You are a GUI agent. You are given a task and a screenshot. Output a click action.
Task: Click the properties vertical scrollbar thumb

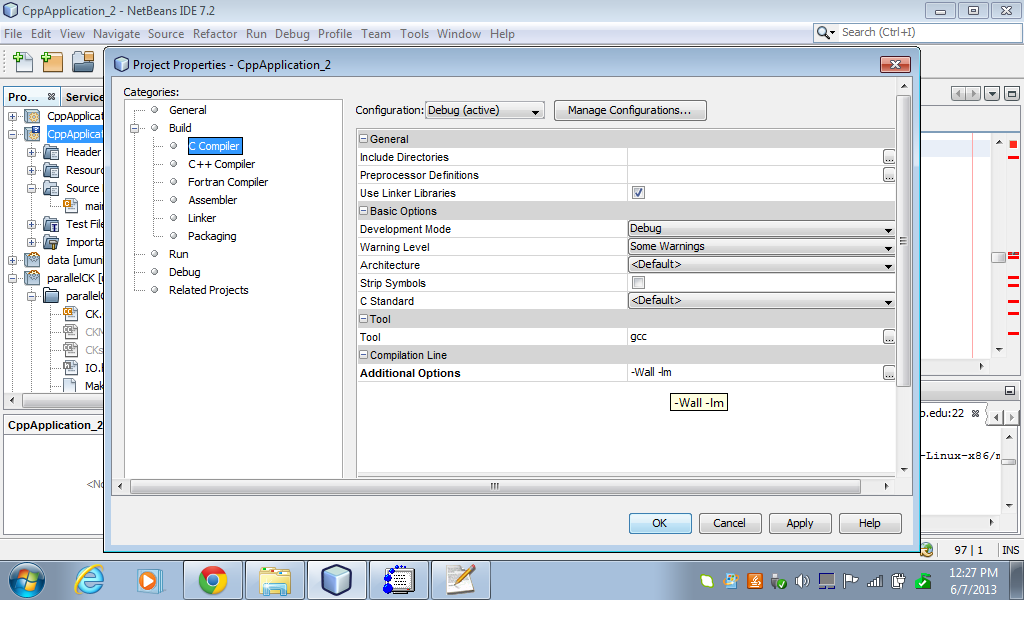point(904,241)
